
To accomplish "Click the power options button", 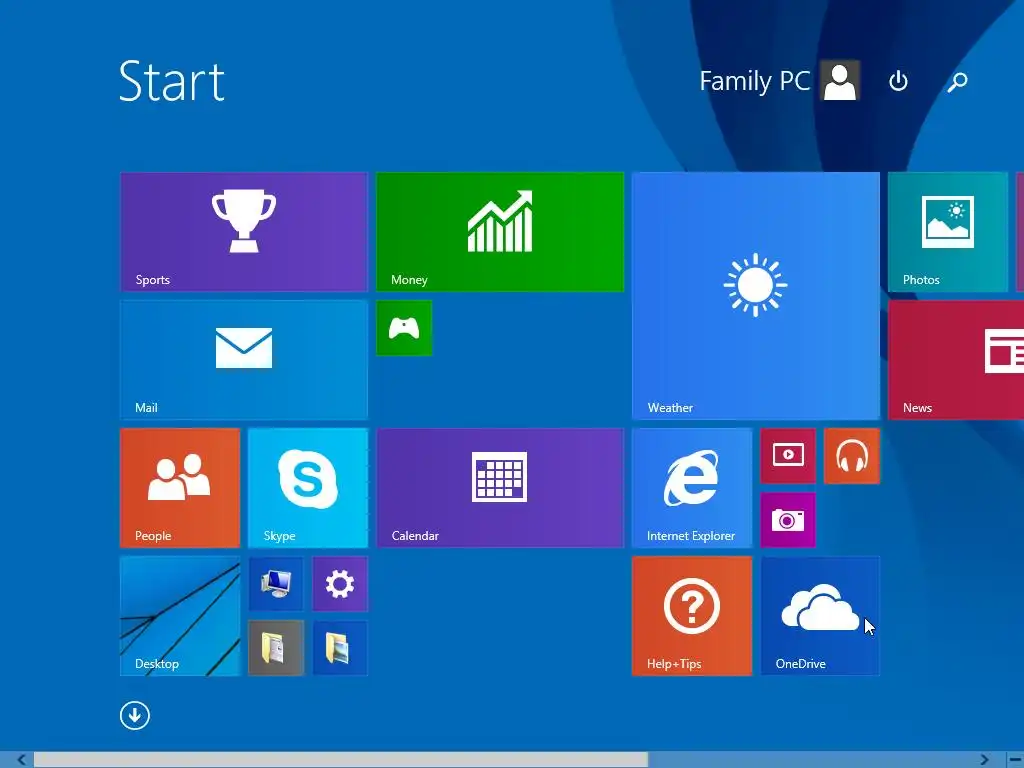I will pyautogui.click(x=898, y=81).
